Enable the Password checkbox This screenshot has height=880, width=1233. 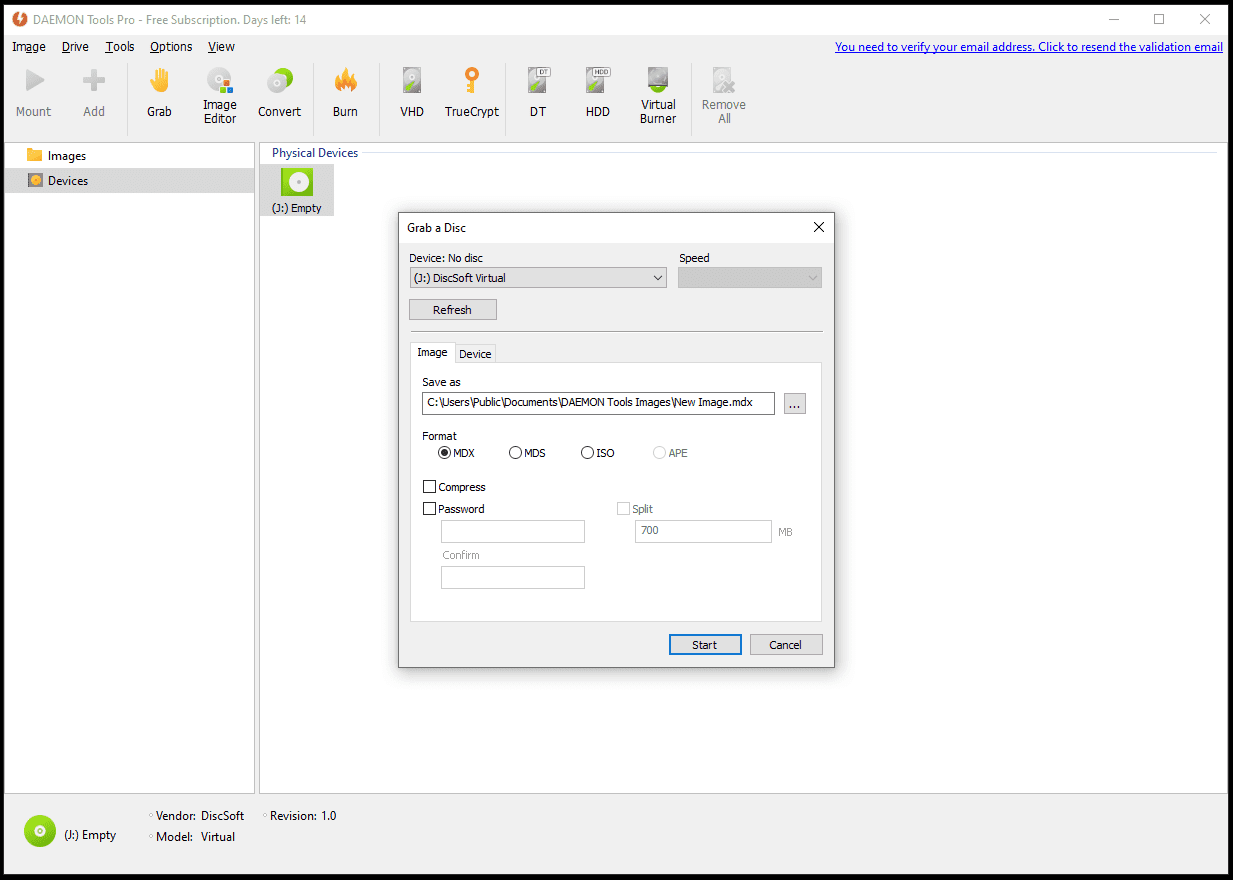(x=430, y=509)
